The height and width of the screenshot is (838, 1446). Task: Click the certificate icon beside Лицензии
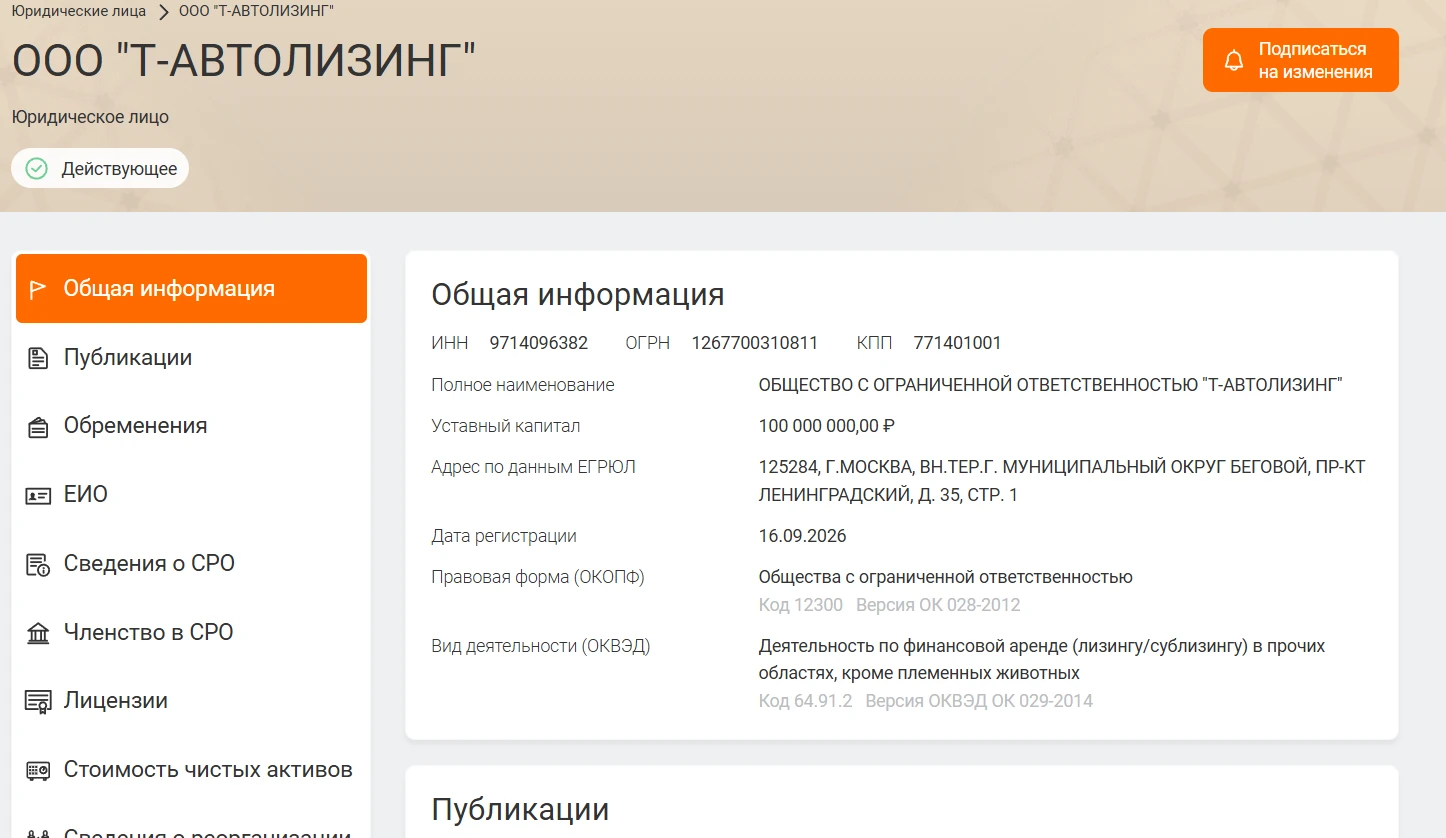tap(37, 702)
